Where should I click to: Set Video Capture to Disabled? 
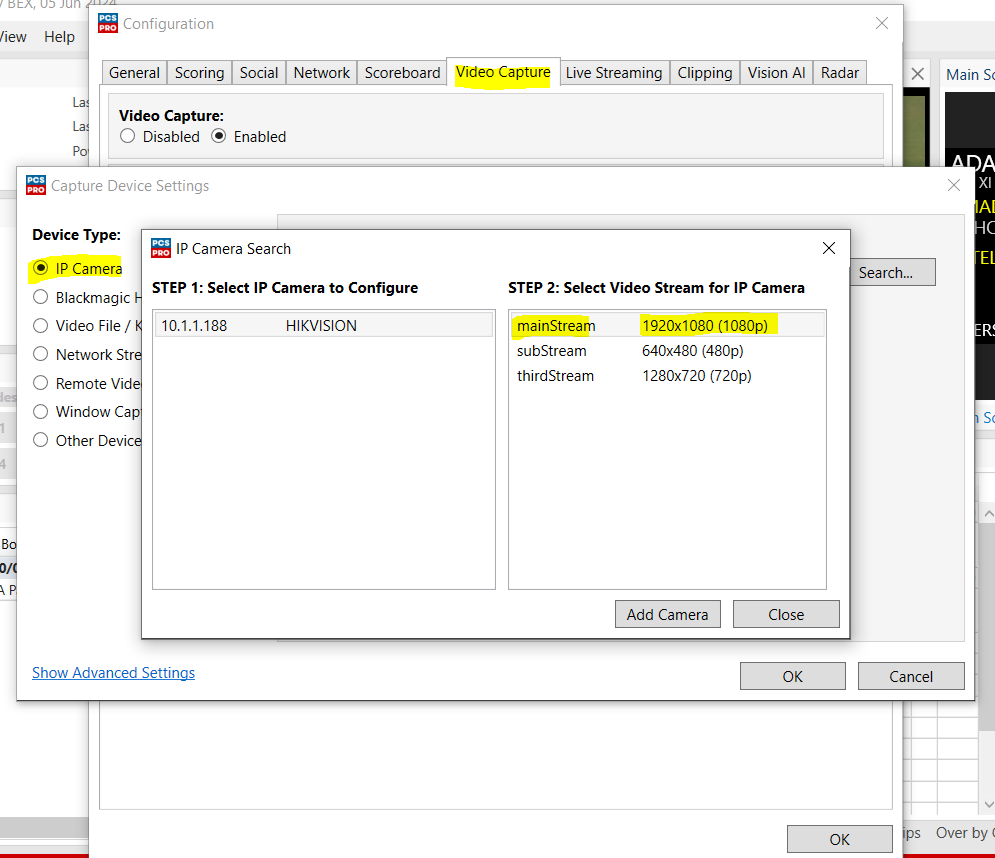[x=128, y=136]
